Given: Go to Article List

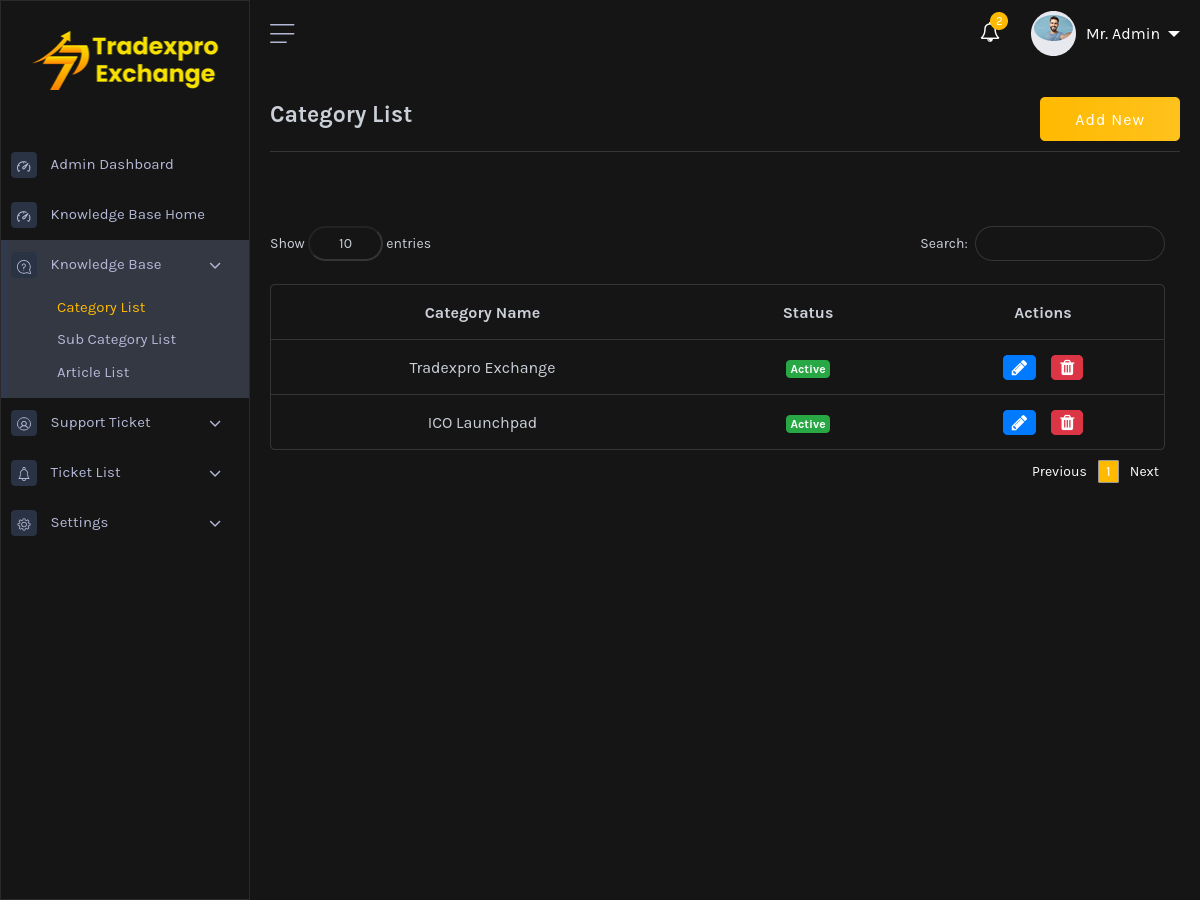Looking at the screenshot, I should (93, 373).
